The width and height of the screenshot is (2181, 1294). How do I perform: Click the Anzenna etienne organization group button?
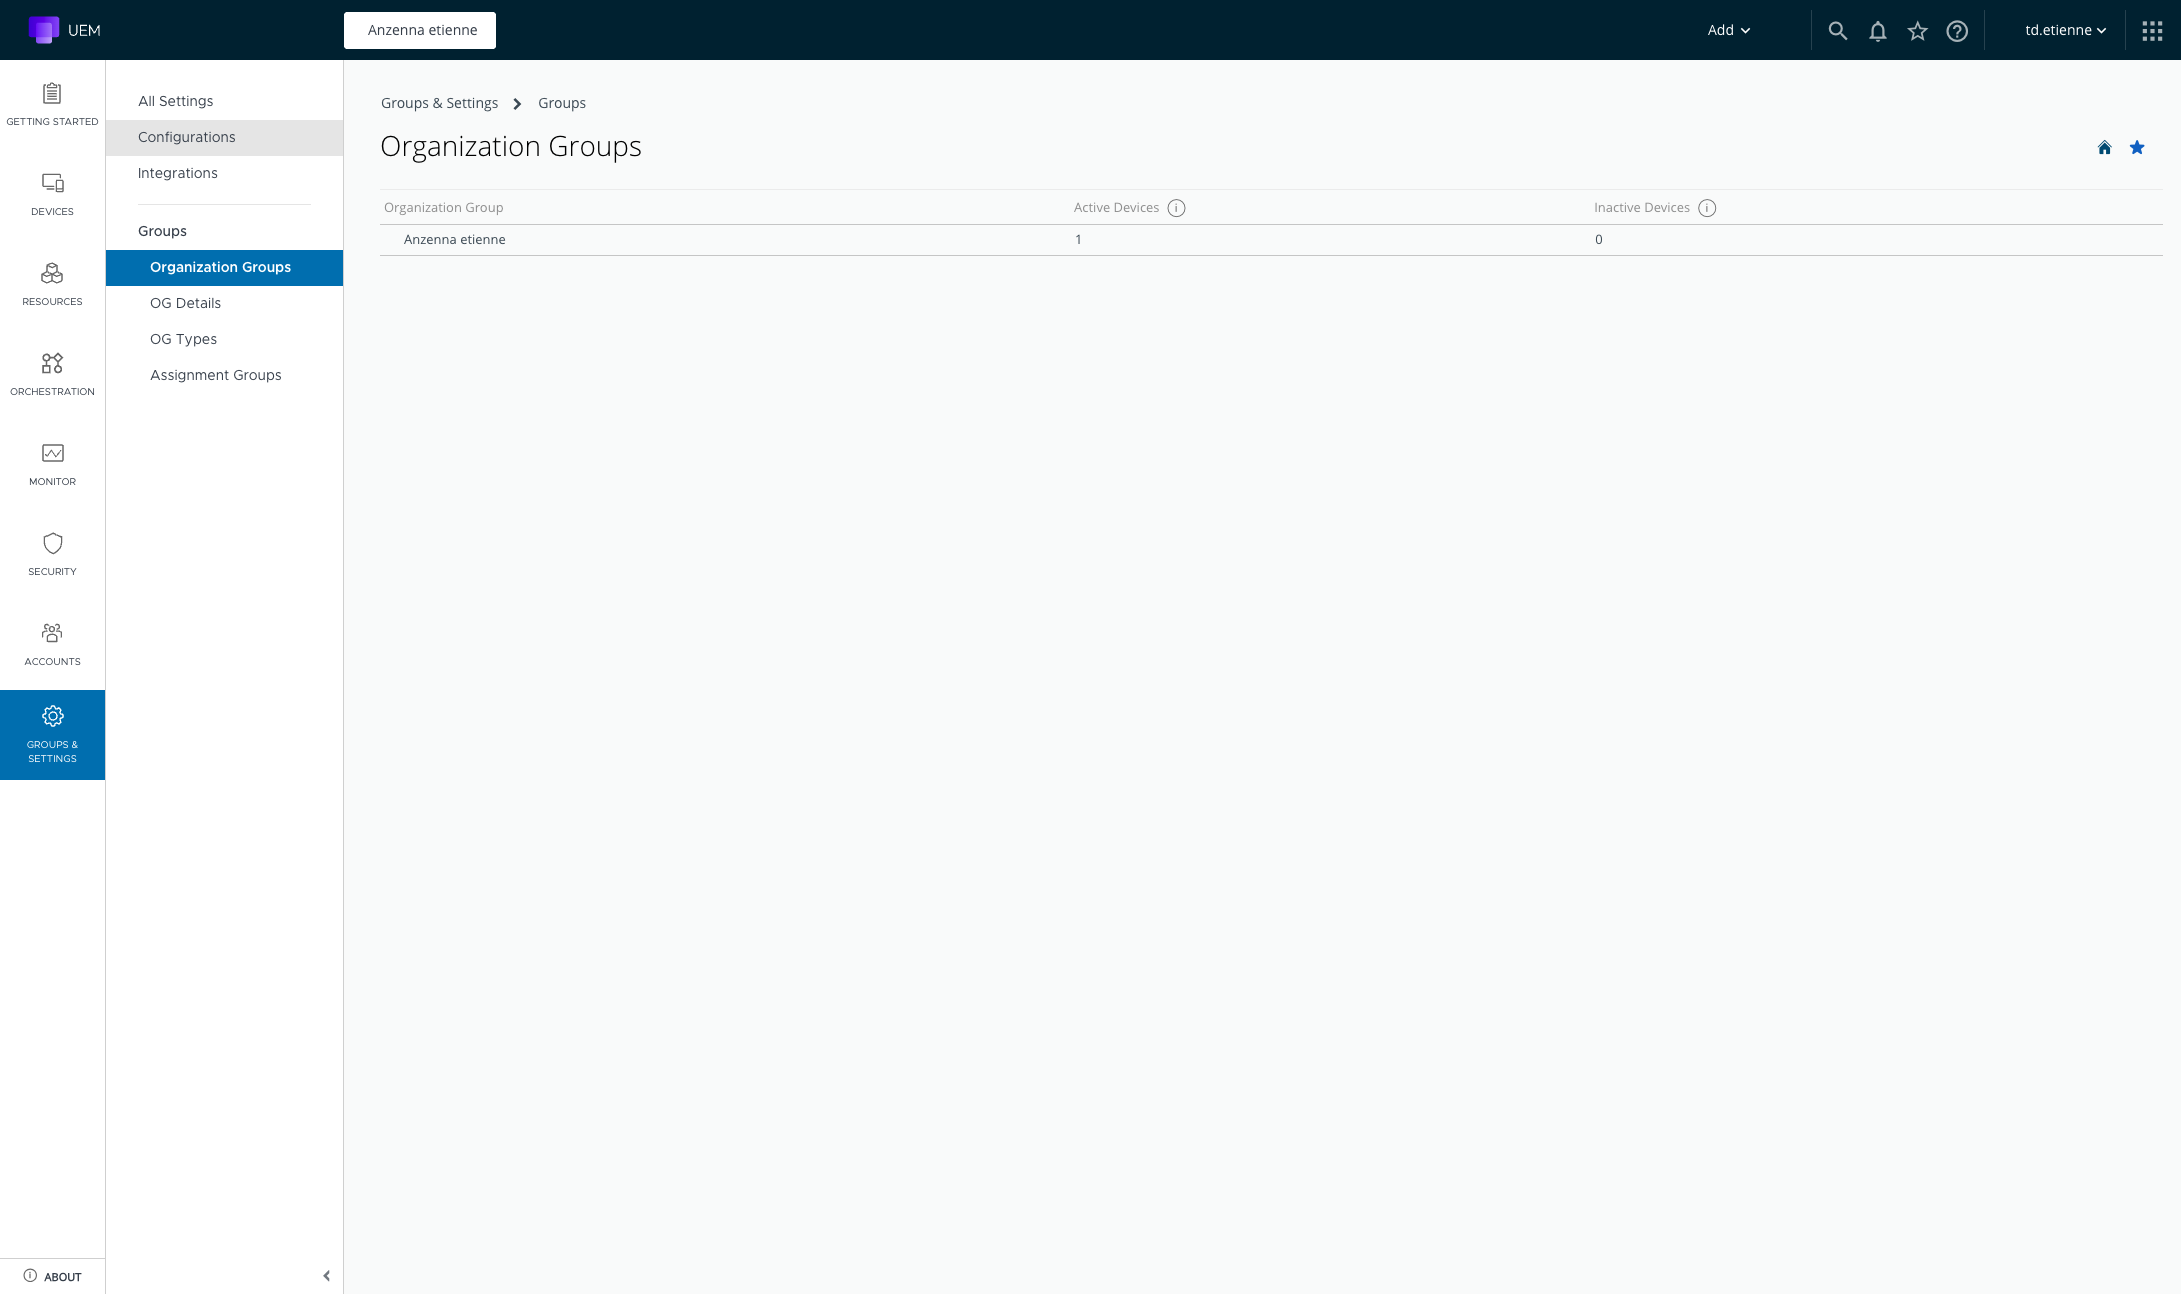(420, 30)
